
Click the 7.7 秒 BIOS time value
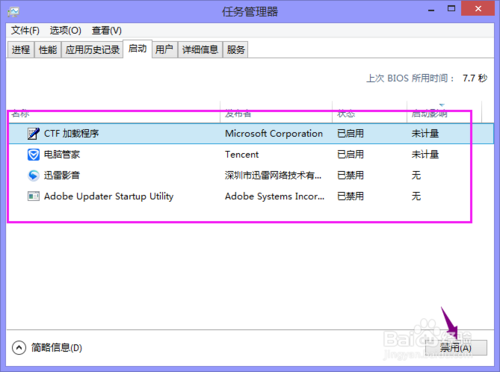click(475, 78)
